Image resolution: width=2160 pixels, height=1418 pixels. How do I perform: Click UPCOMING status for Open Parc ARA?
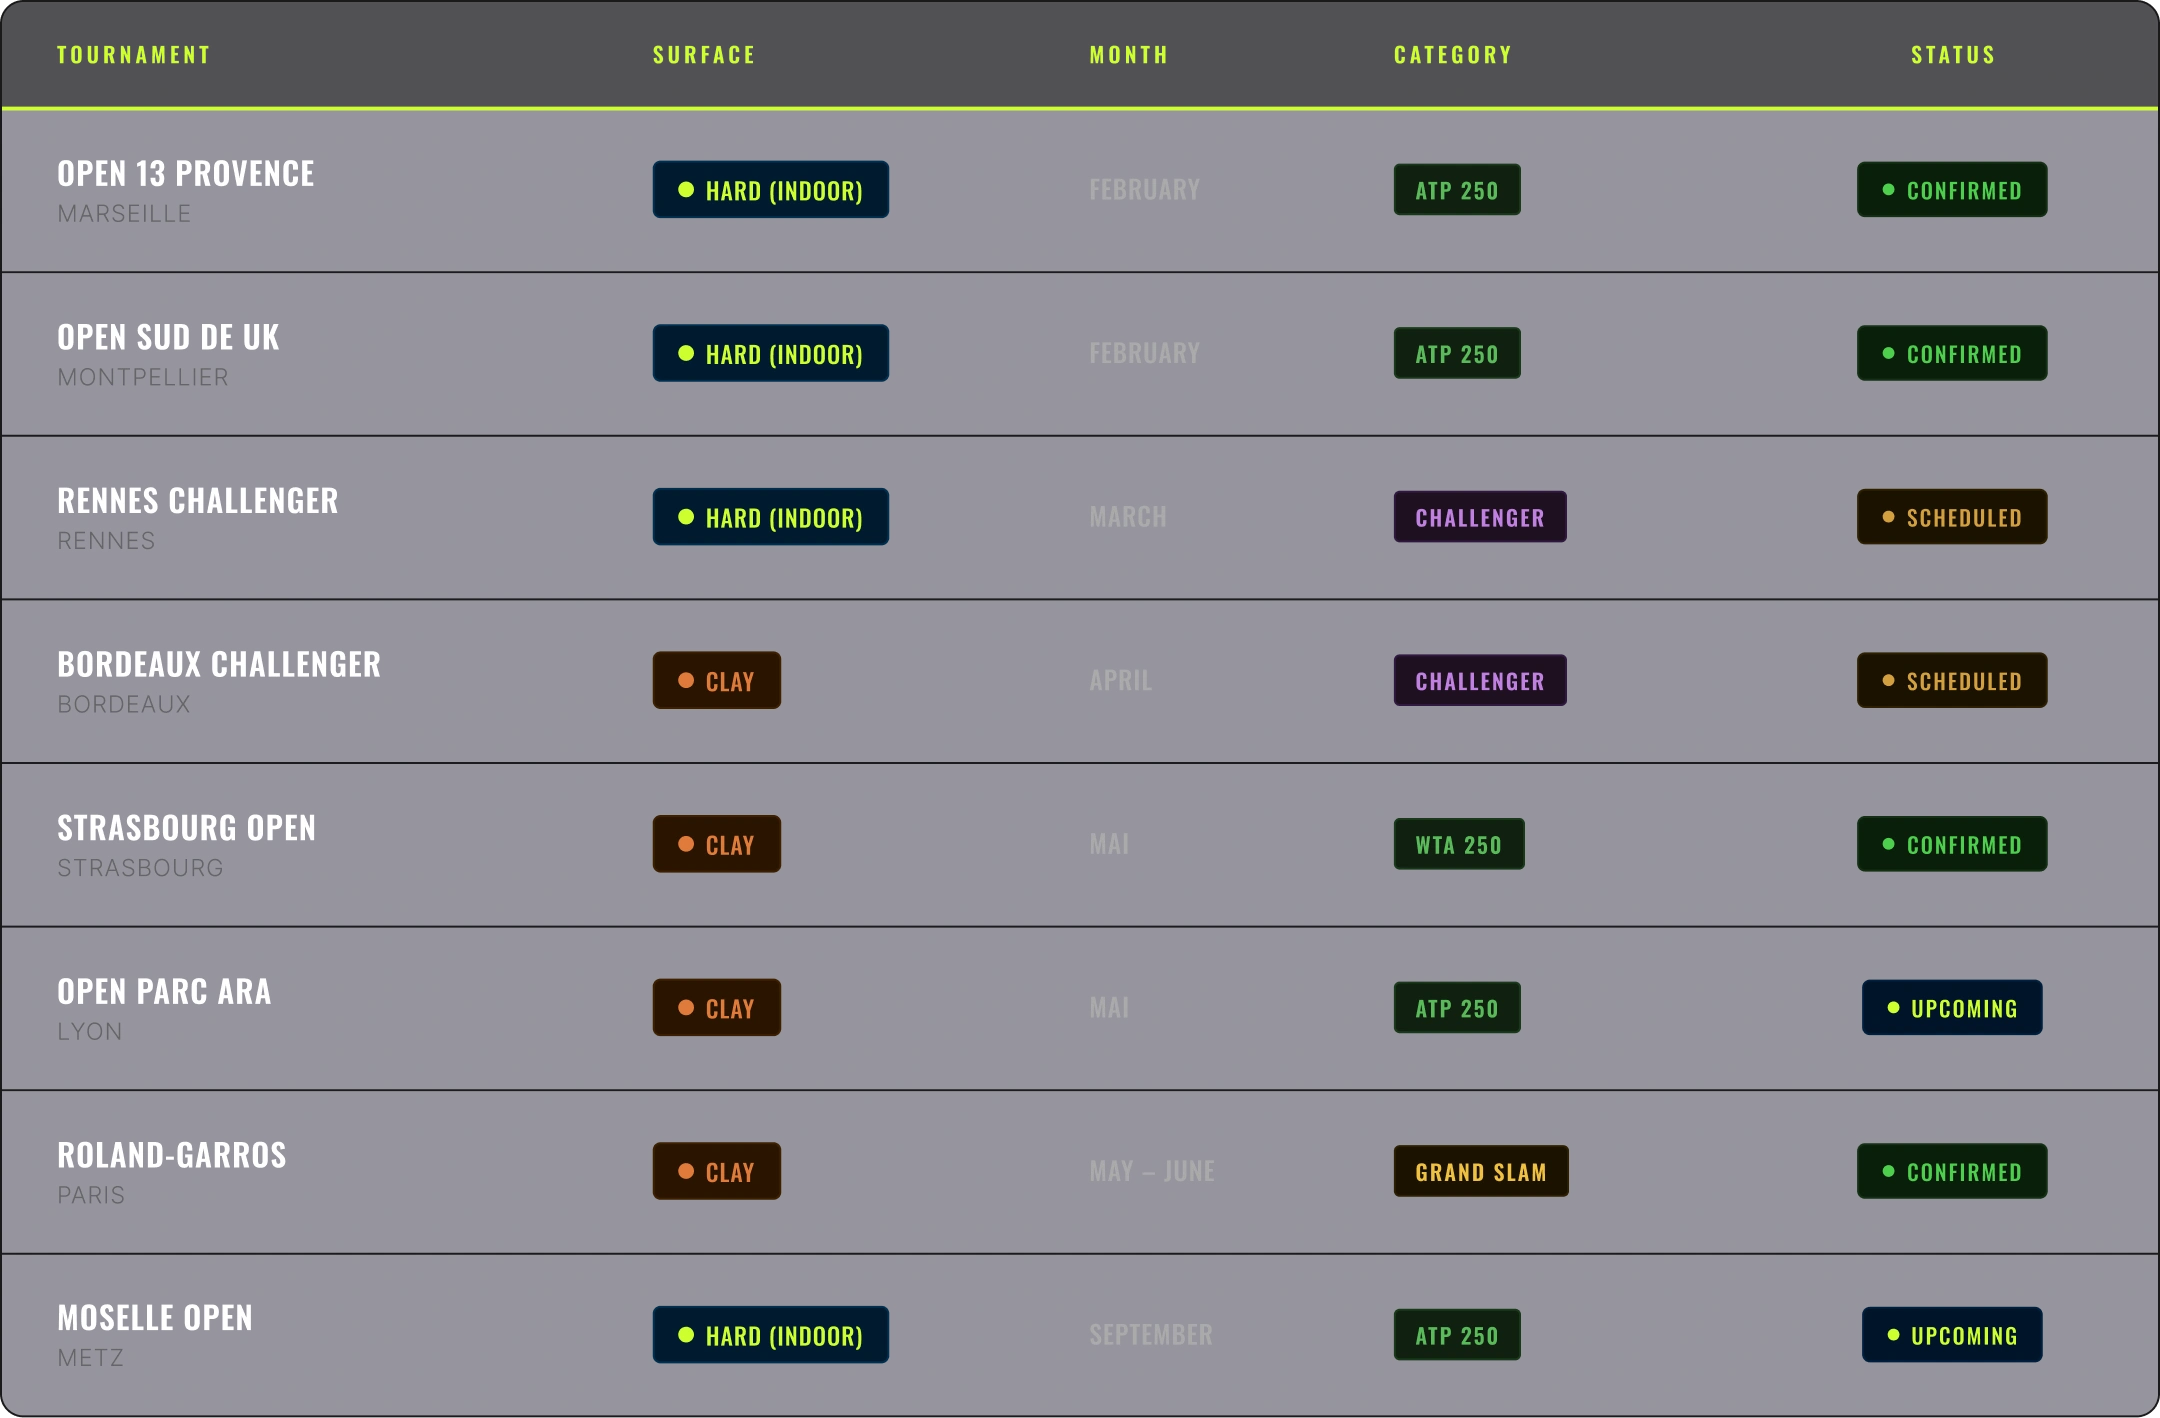coord(1952,1007)
